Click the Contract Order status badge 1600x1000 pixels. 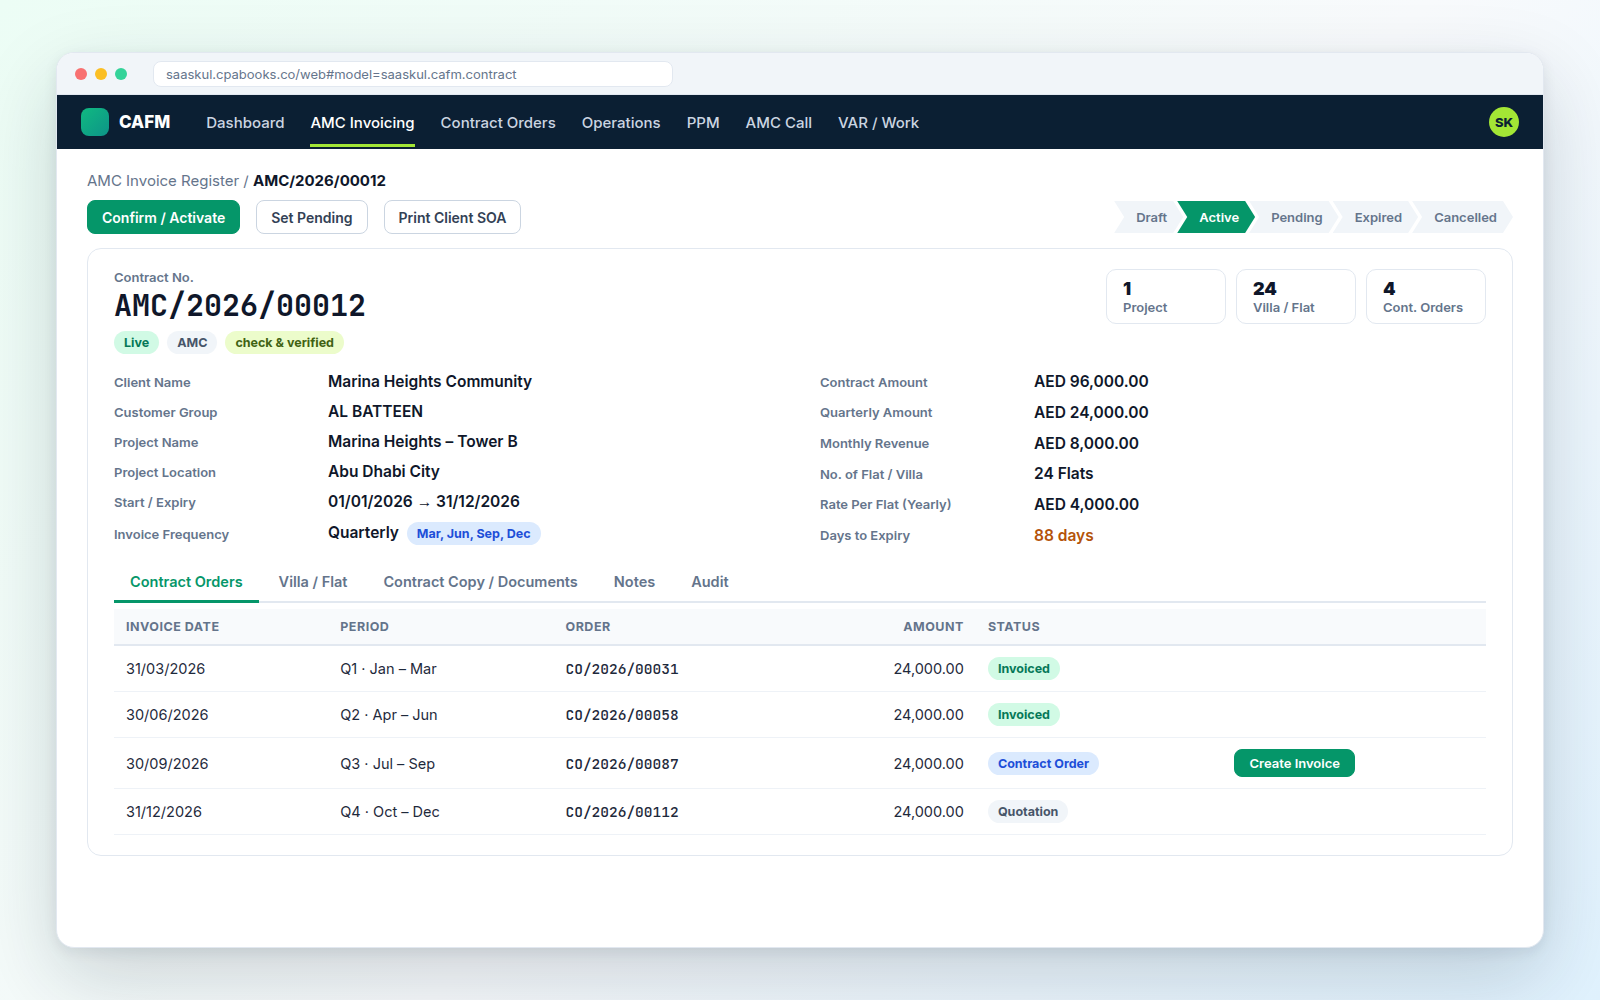tap(1043, 764)
